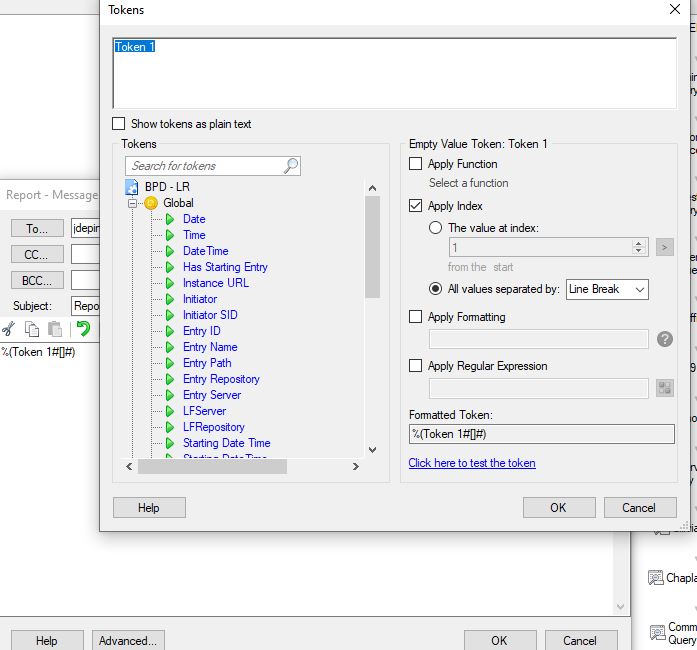Click here to test the token link
697x650 pixels.
pyautogui.click(x=472, y=463)
